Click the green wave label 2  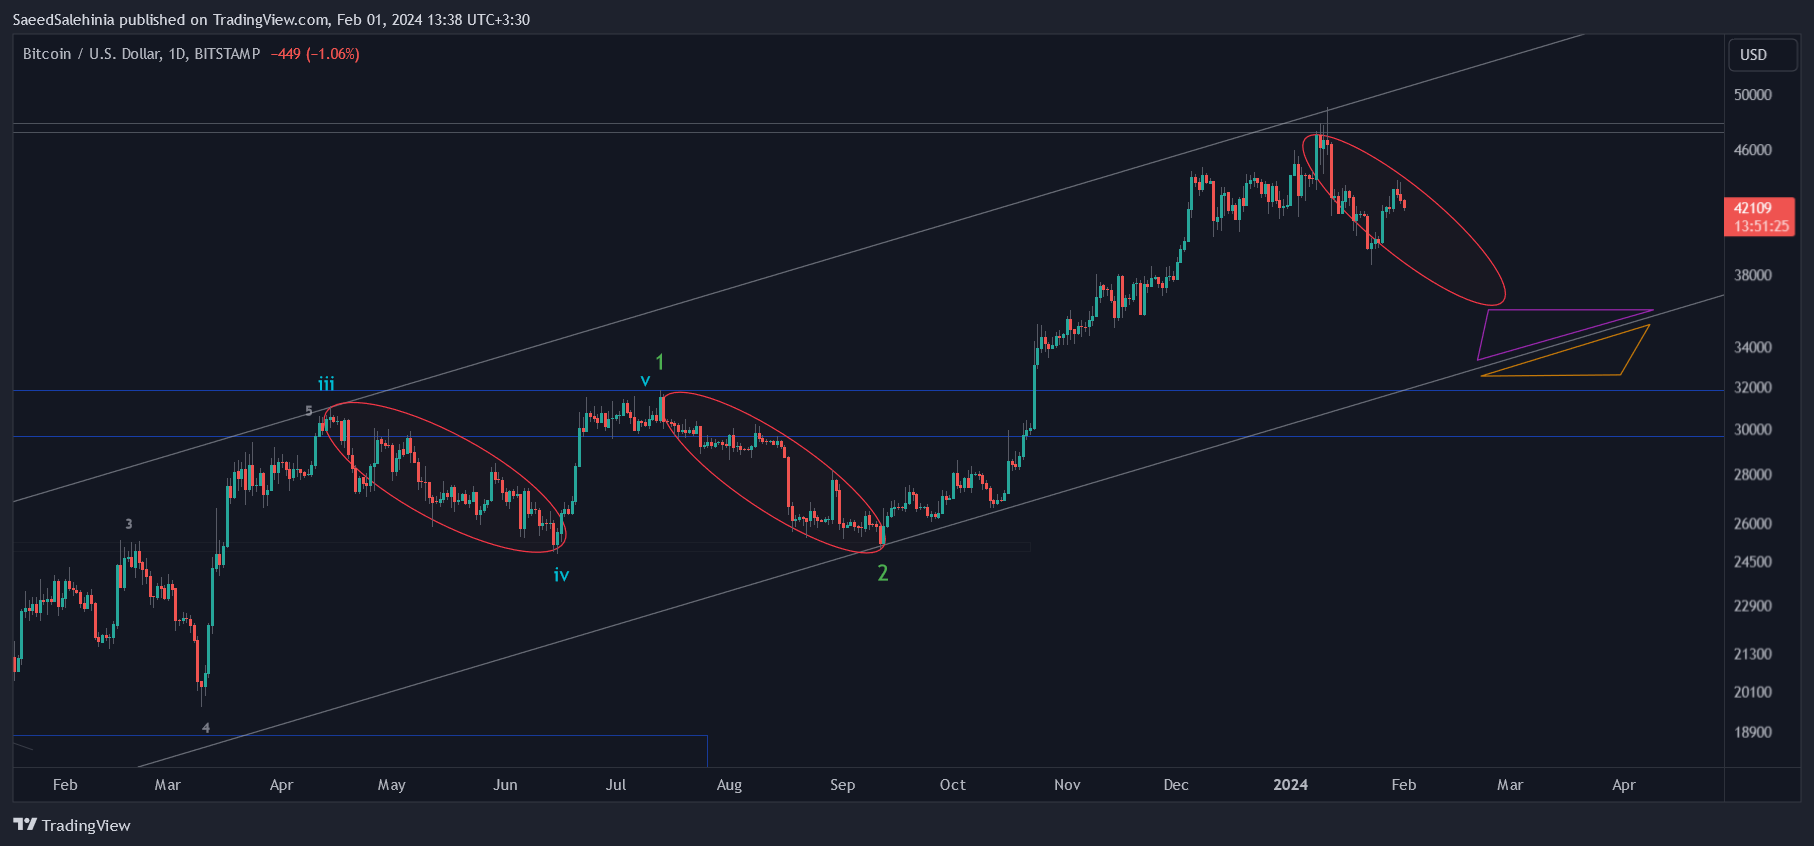pyautogui.click(x=883, y=573)
